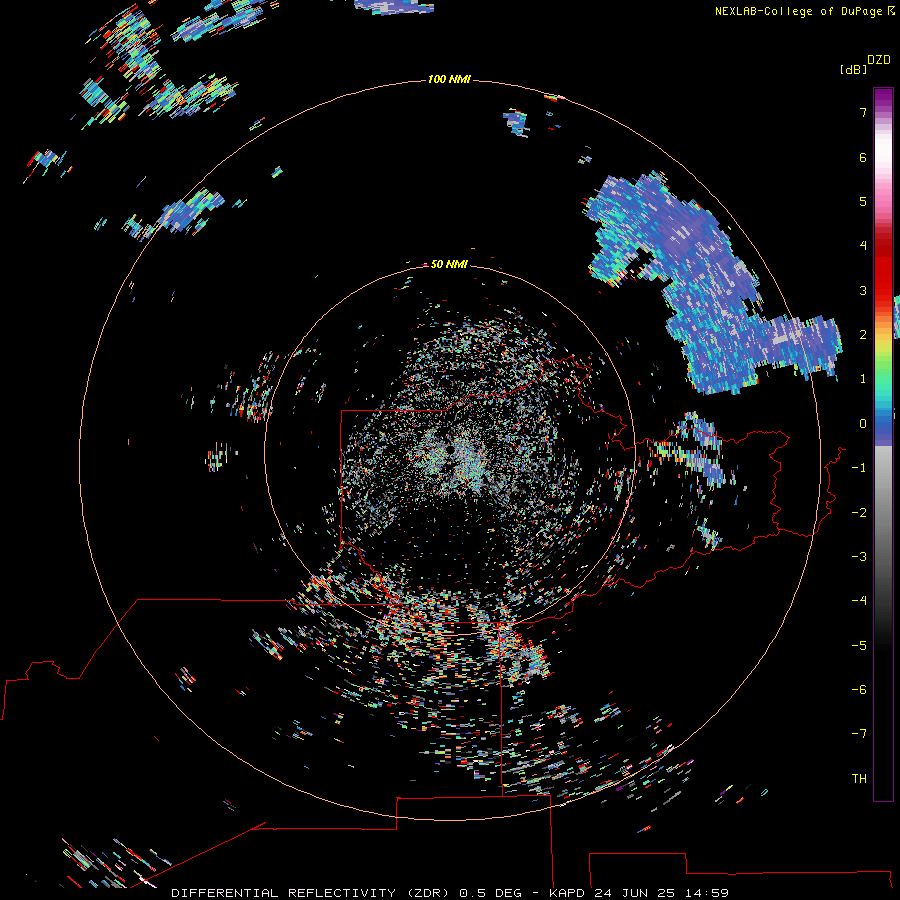Click the NEXLAB-College of DuPage watermark text
This screenshot has height=900, width=900.
click(805, 11)
